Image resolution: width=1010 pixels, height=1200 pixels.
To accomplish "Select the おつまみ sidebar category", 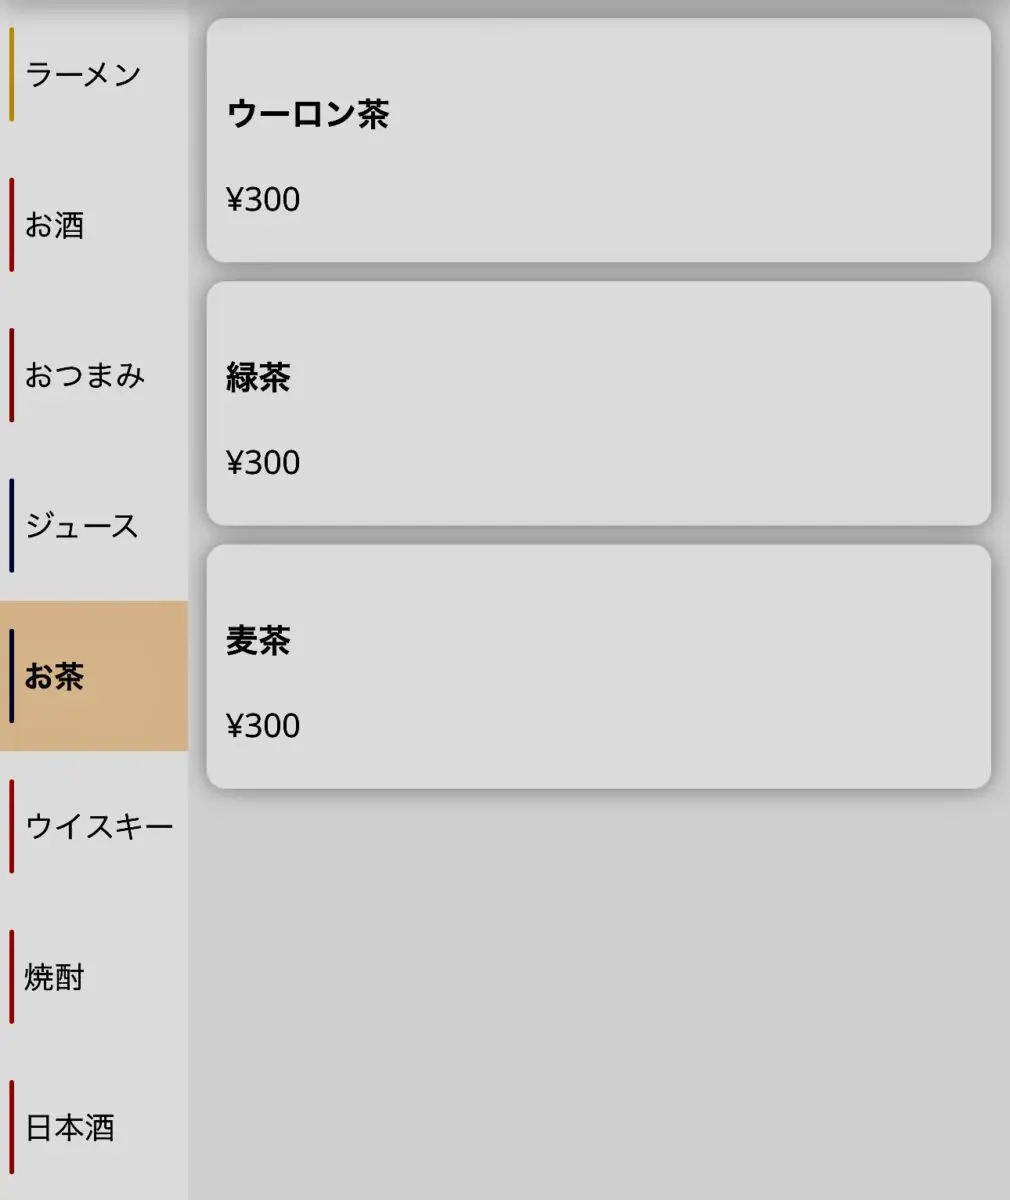I will (x=94, y=375).
